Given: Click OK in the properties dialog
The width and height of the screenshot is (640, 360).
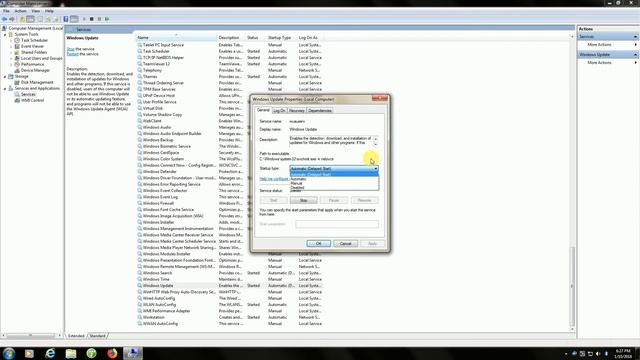Looking at the screenshot, I should pyautogui.click(x=318, y=244).
